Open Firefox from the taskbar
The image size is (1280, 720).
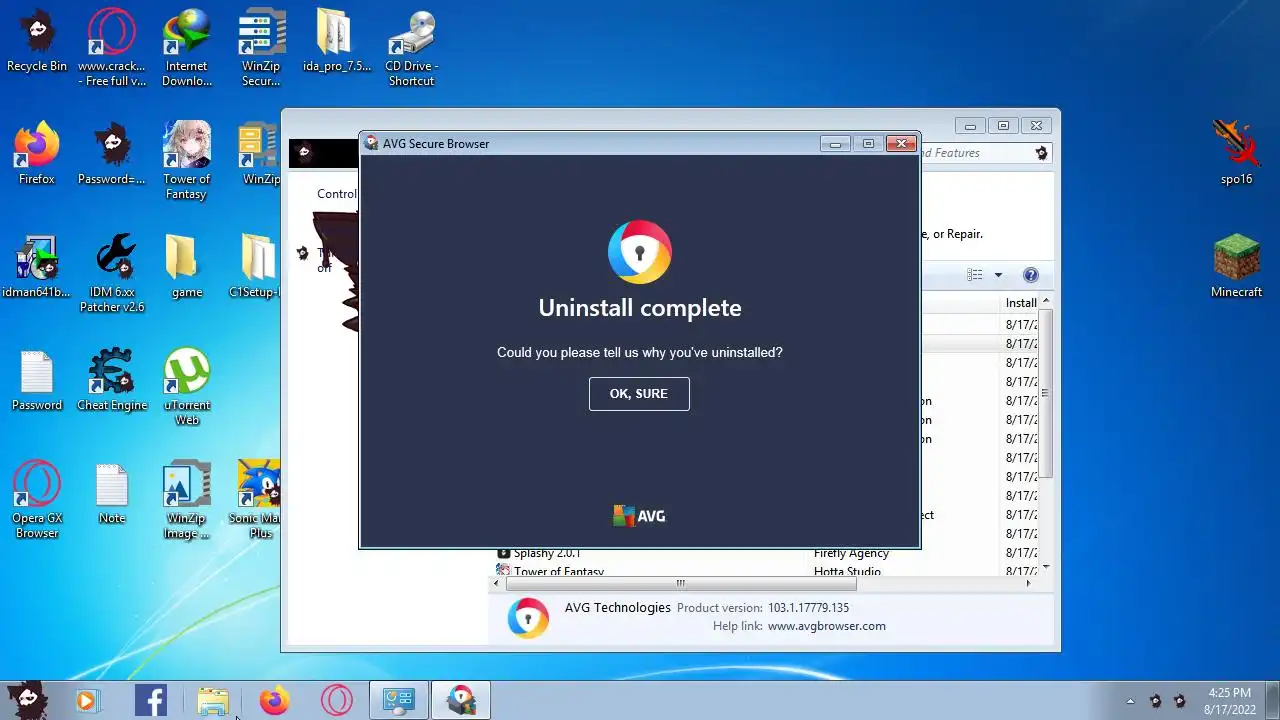pos(274,700)
